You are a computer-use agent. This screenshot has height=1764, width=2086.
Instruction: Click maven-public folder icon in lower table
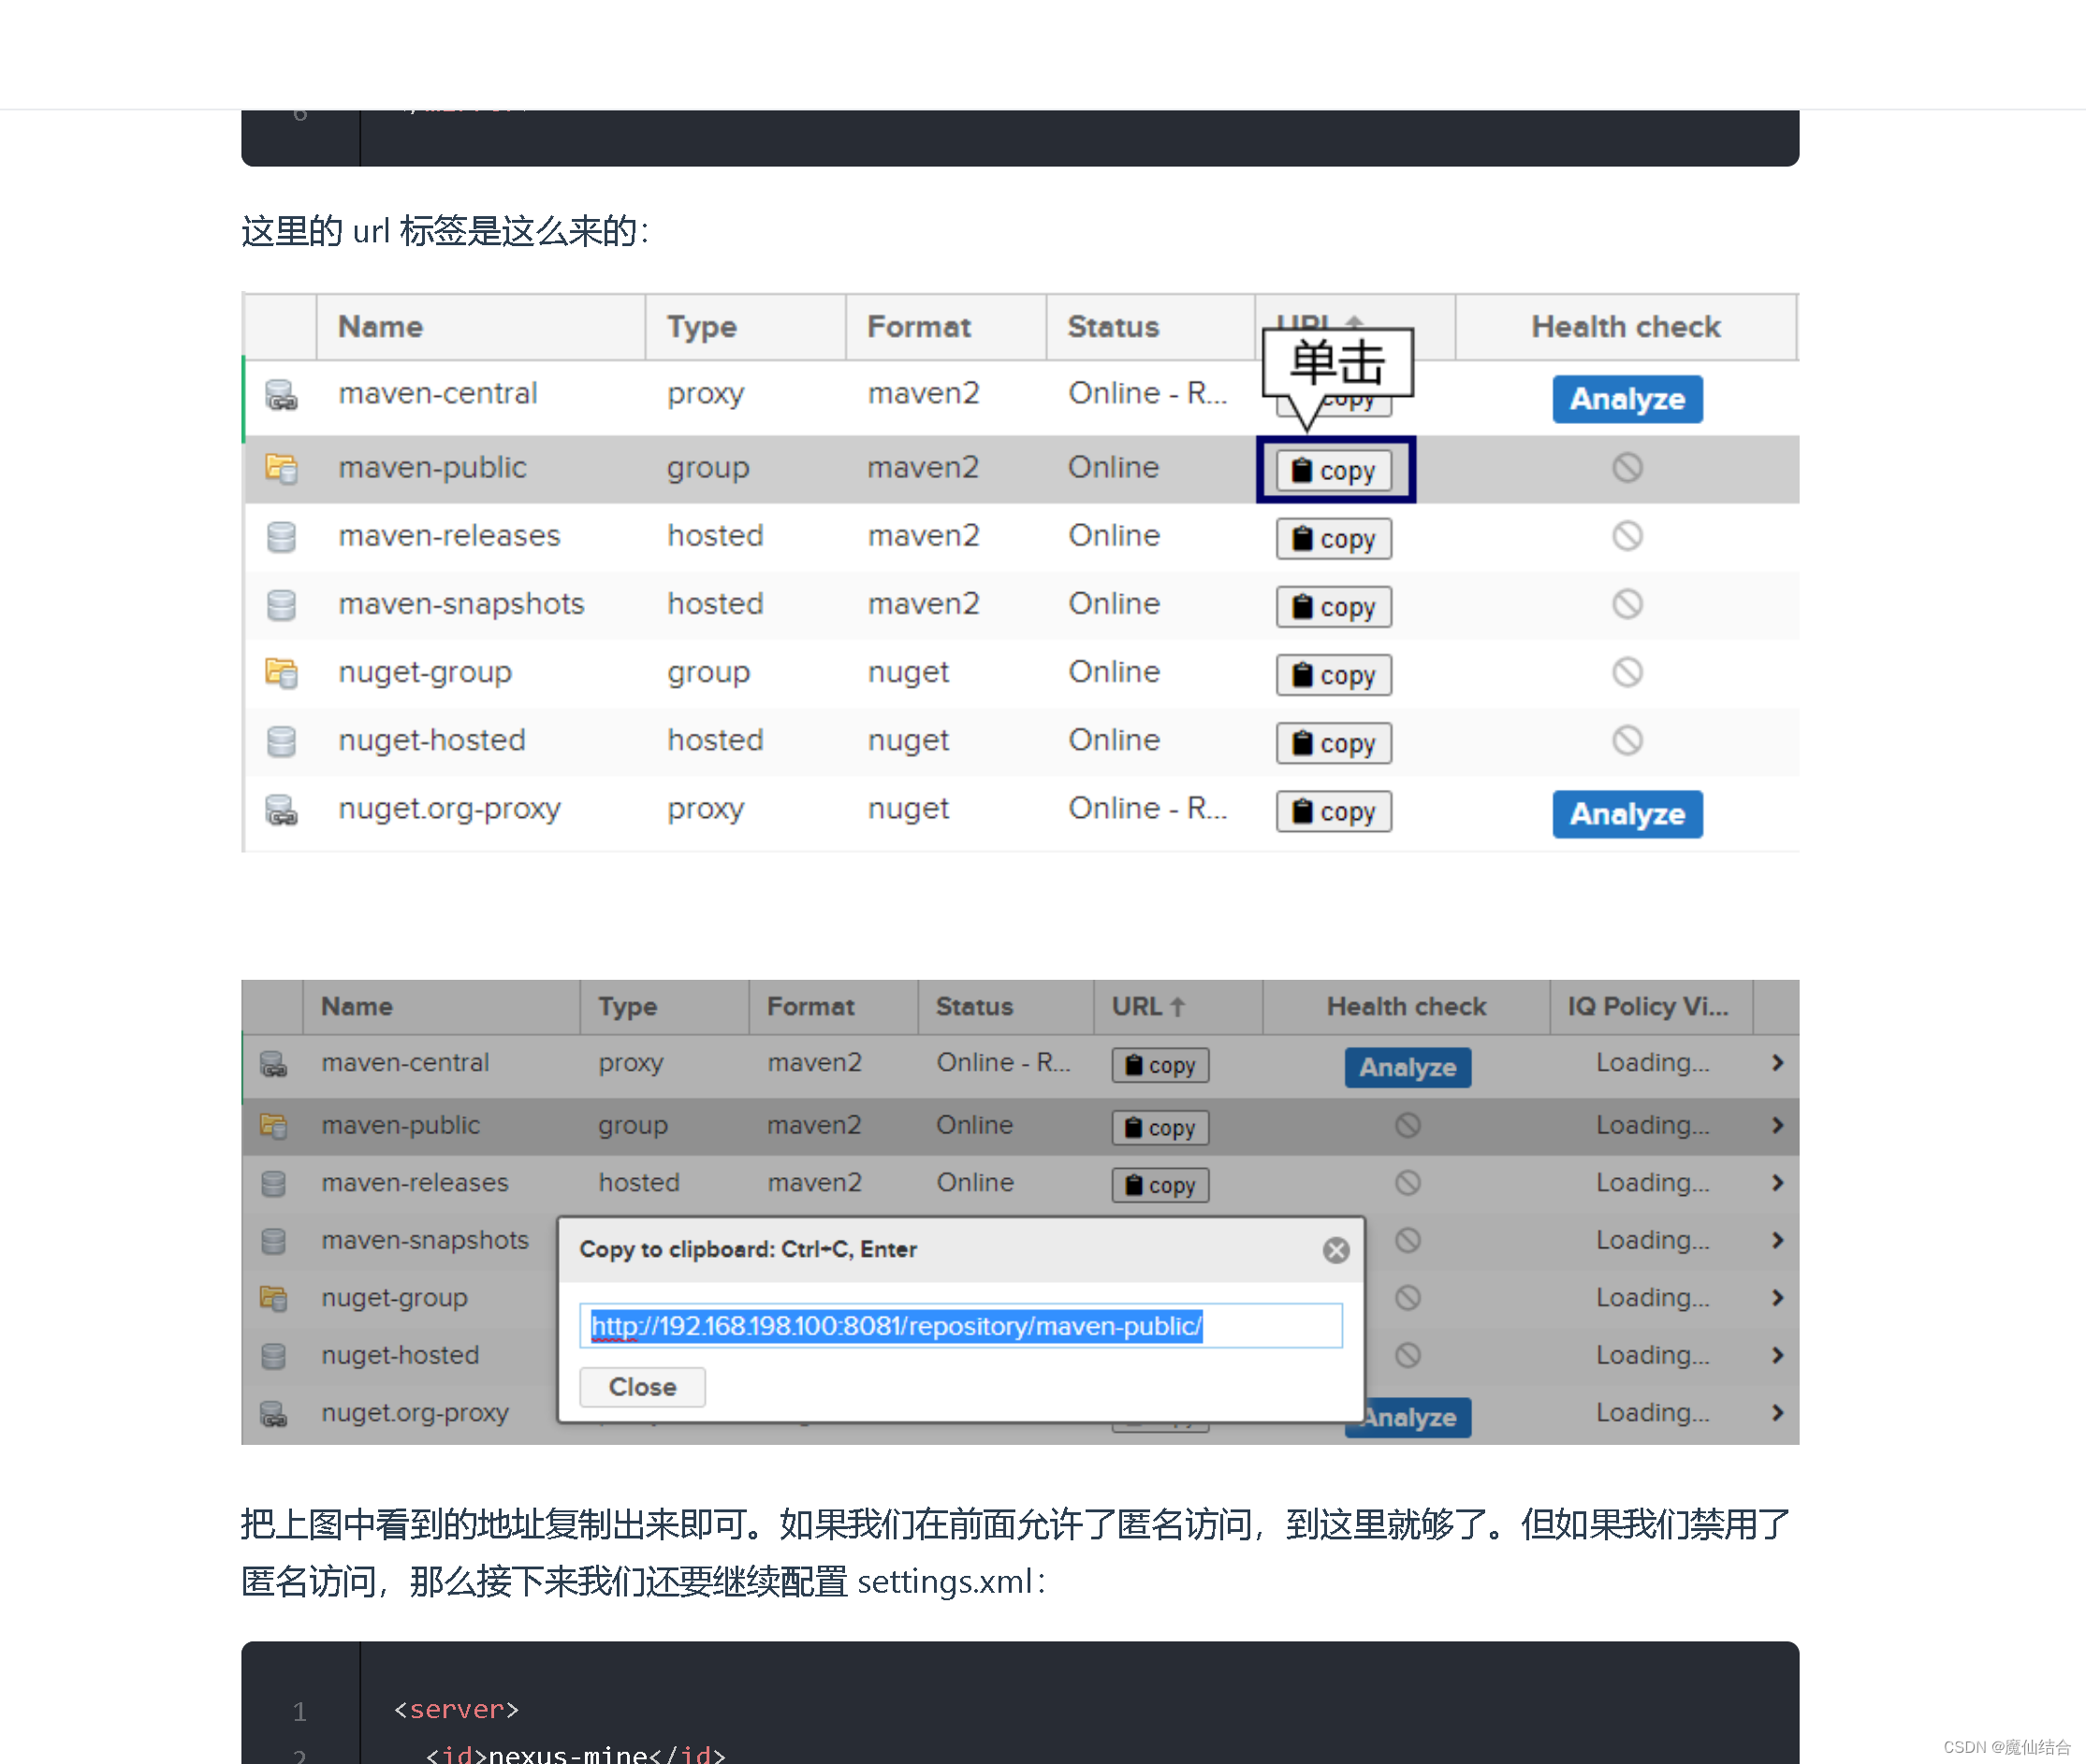273,1126
